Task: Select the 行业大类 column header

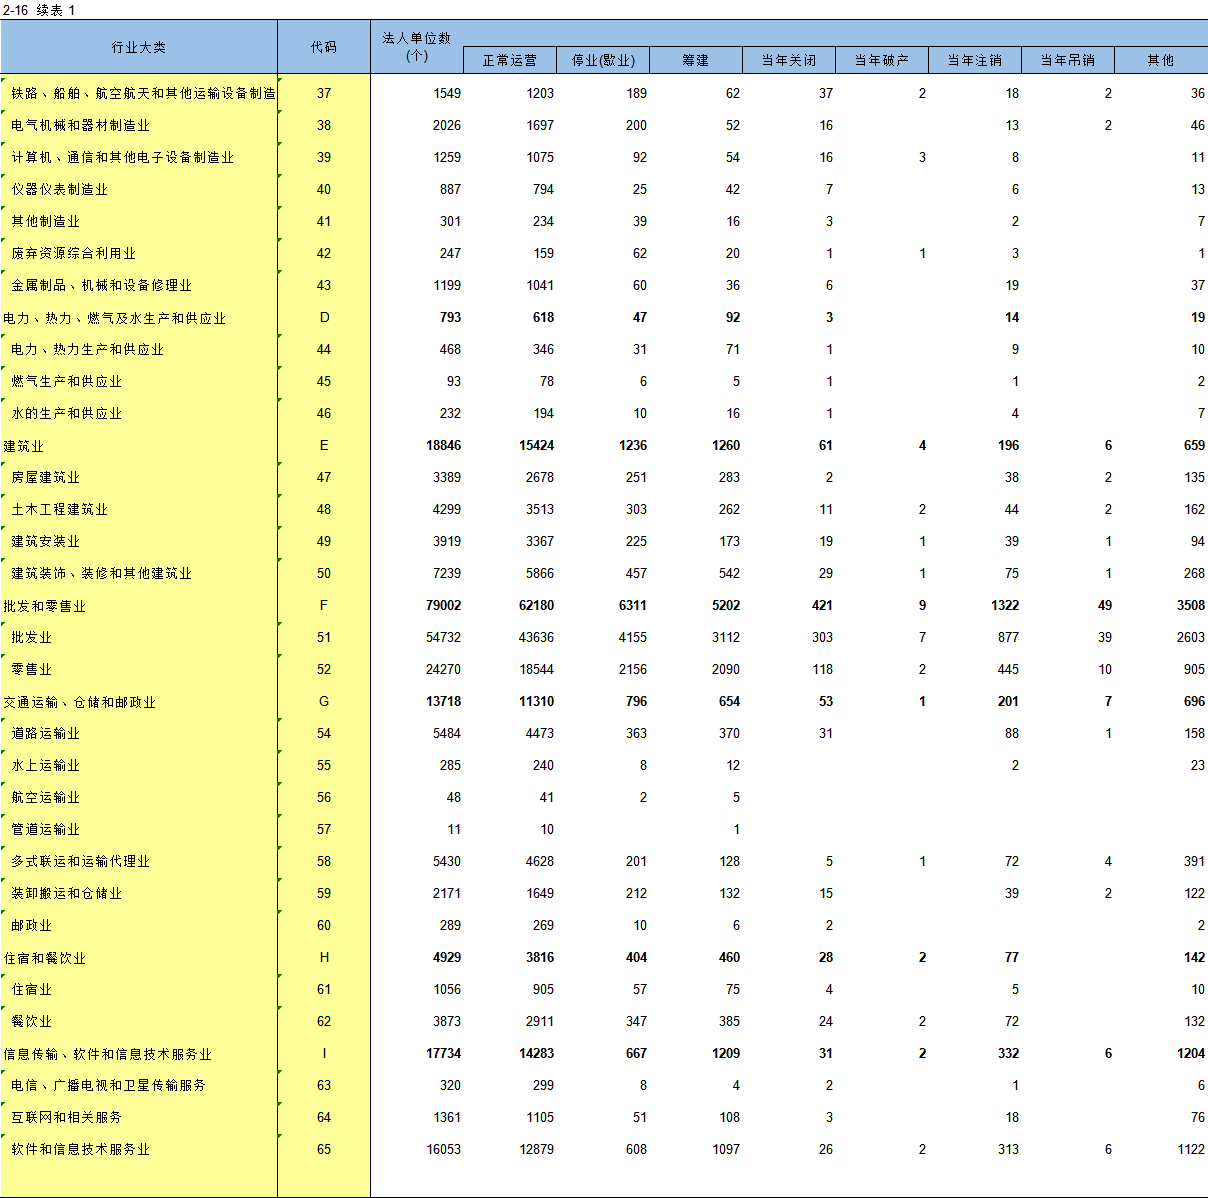Action: click(139, 47)
